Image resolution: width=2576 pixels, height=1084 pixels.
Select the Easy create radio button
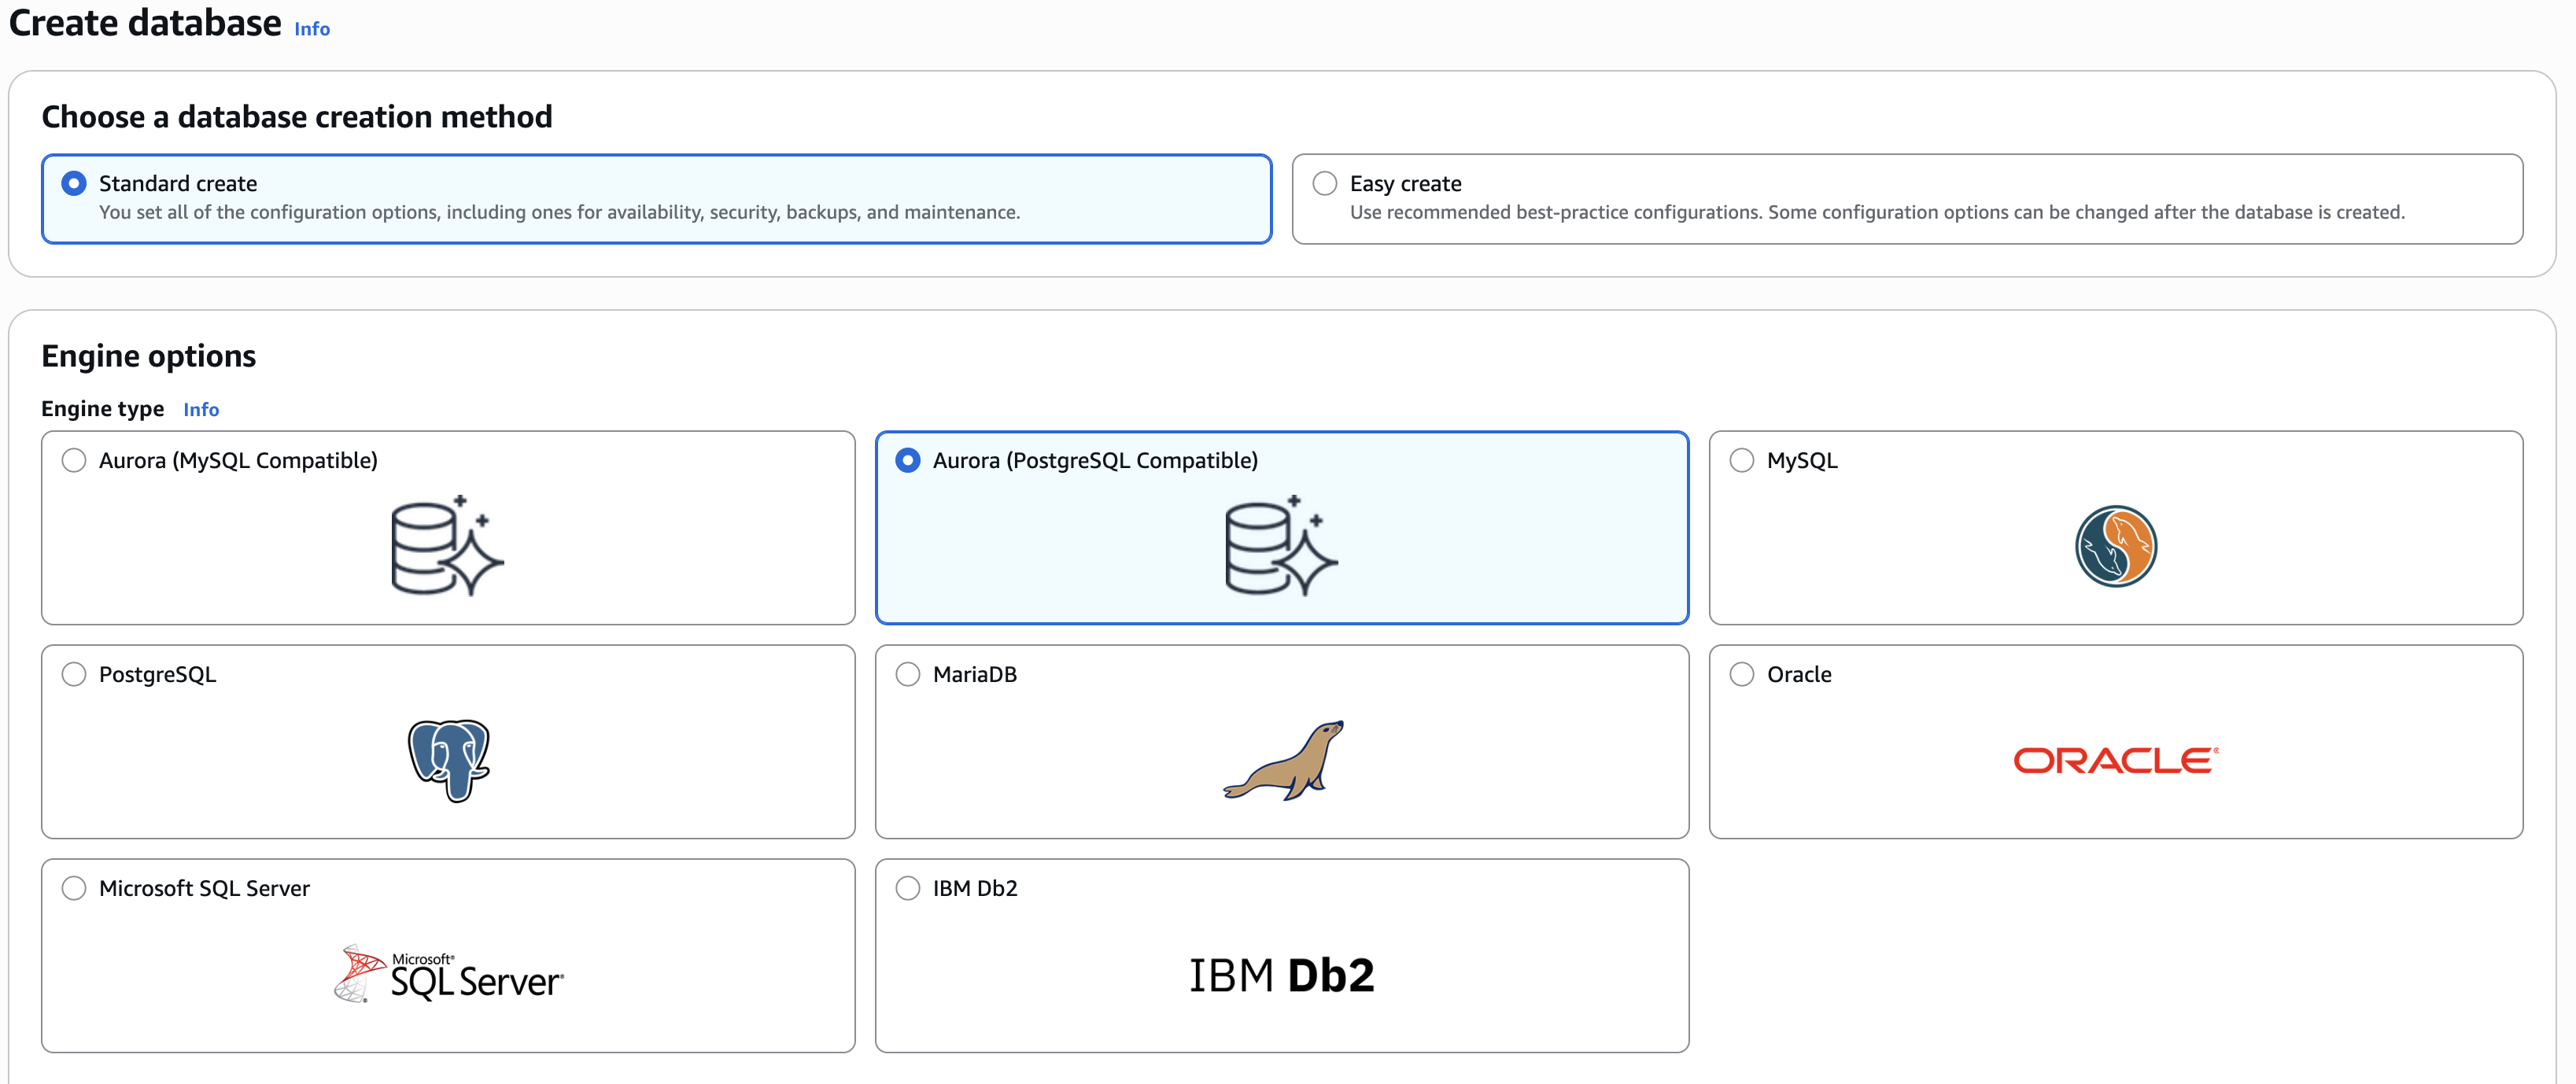(1325, 183)
